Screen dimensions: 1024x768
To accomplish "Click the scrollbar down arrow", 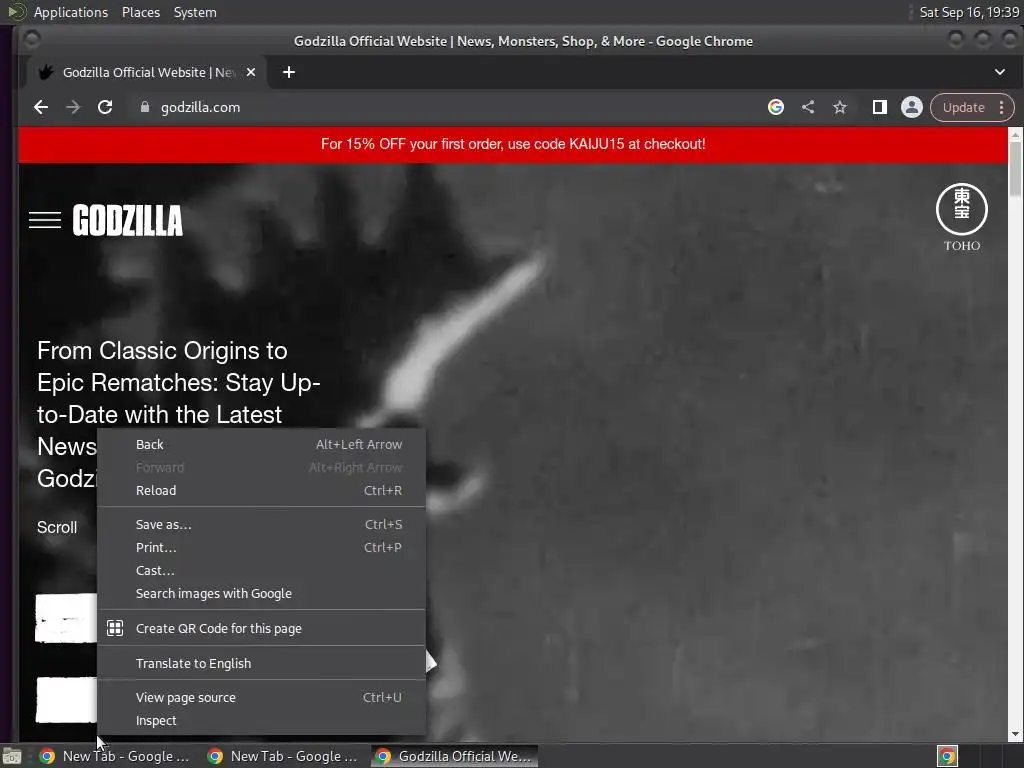I will tap(1015, 734).
